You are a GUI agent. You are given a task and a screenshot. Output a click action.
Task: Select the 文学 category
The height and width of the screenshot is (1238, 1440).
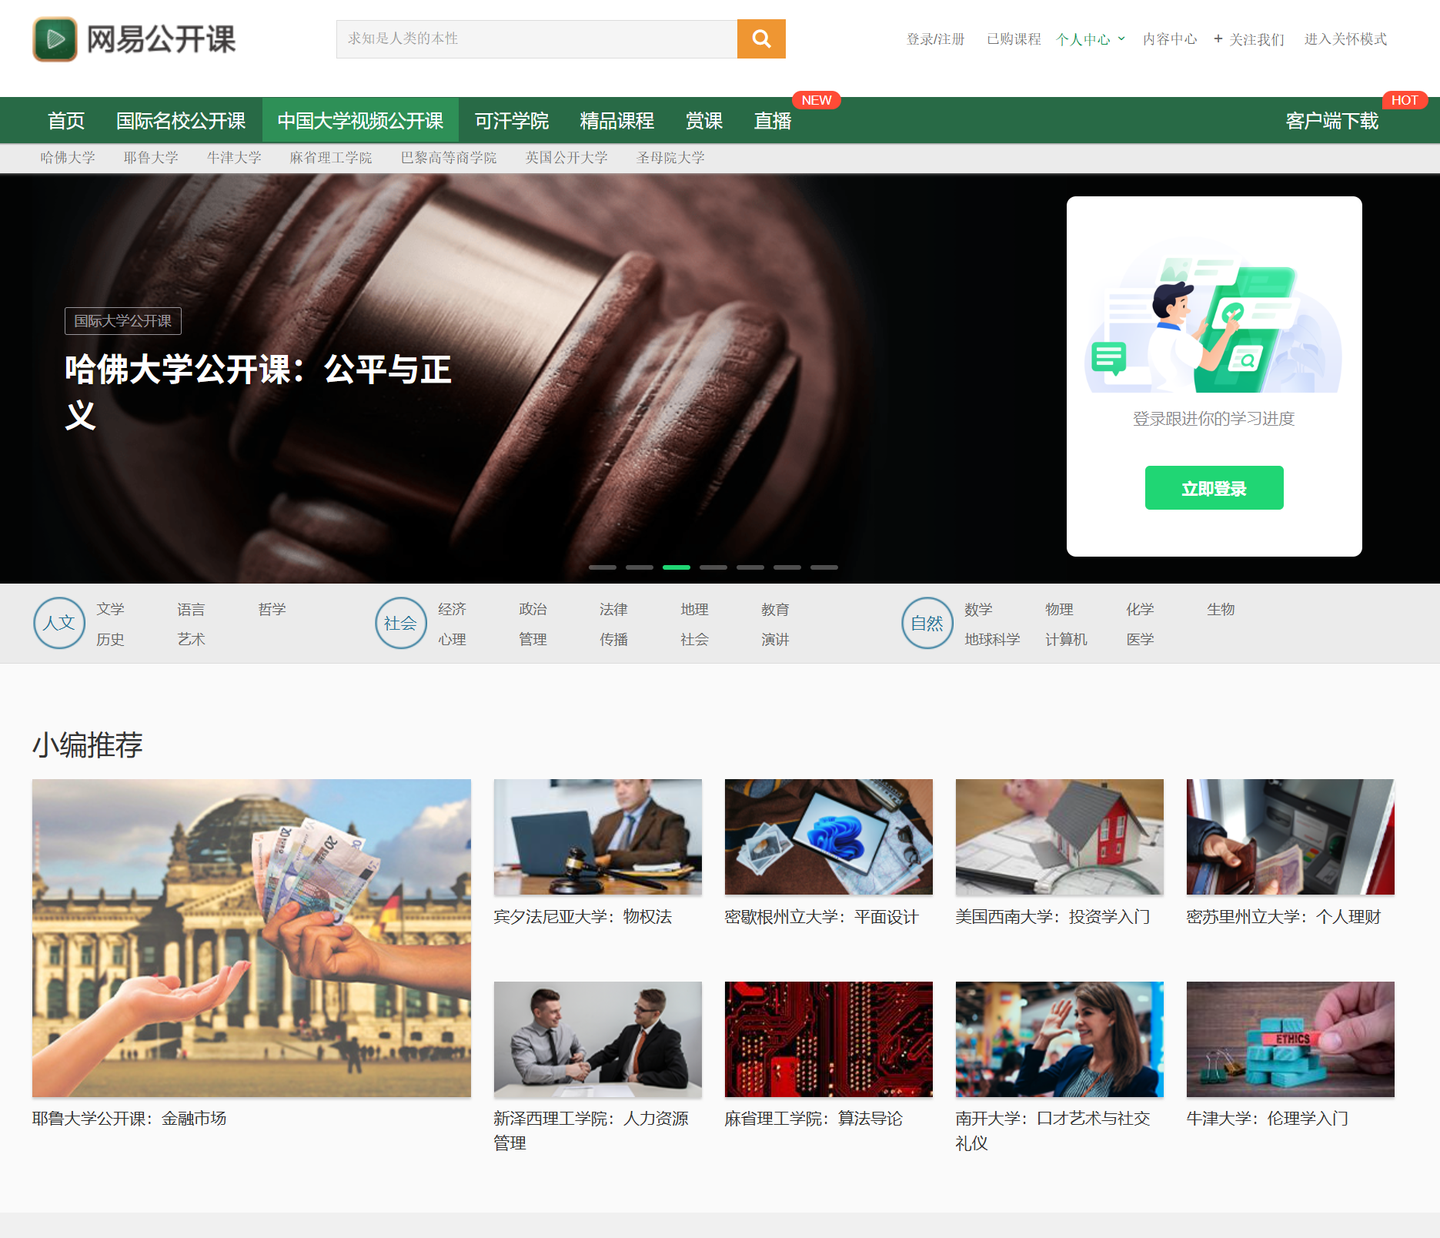click(110, 609)
